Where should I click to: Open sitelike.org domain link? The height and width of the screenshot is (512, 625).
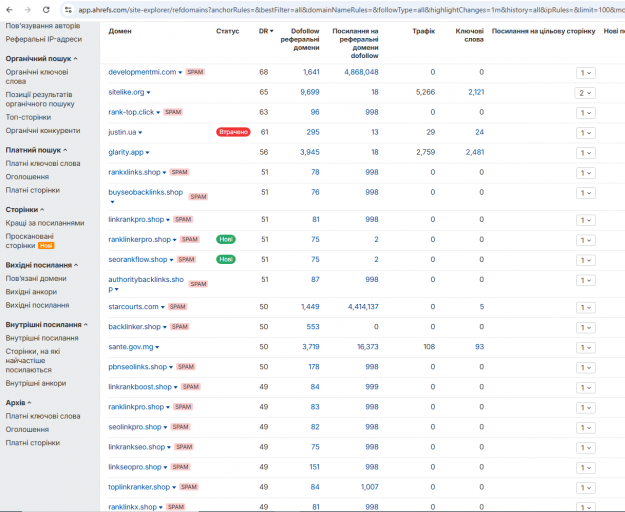[126, 92]
